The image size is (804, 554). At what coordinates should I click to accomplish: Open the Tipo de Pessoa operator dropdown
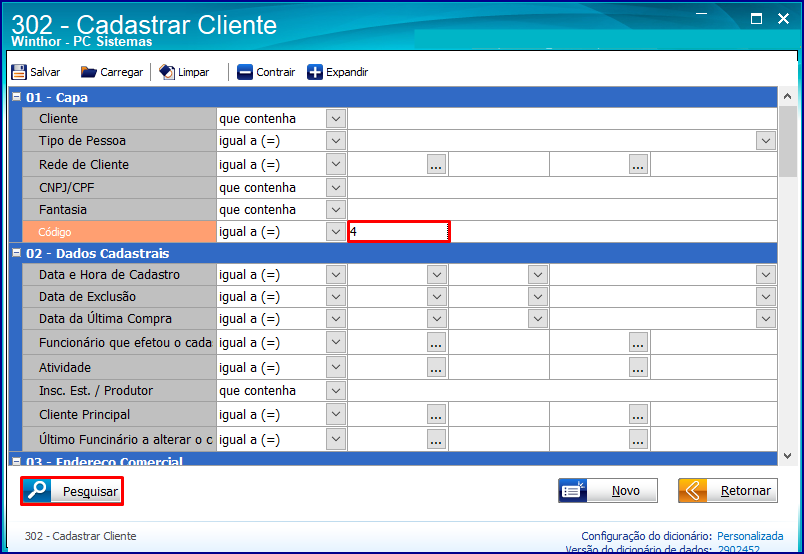click(x=336, y=141)
